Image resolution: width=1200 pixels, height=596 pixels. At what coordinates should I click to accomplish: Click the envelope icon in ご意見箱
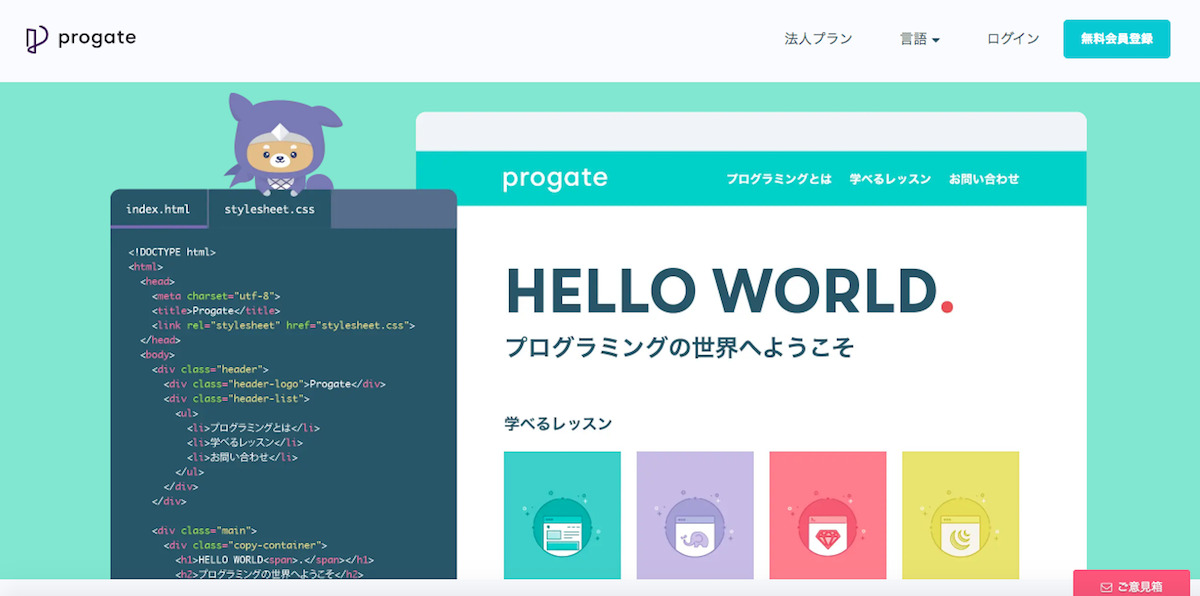point(1106,586)
